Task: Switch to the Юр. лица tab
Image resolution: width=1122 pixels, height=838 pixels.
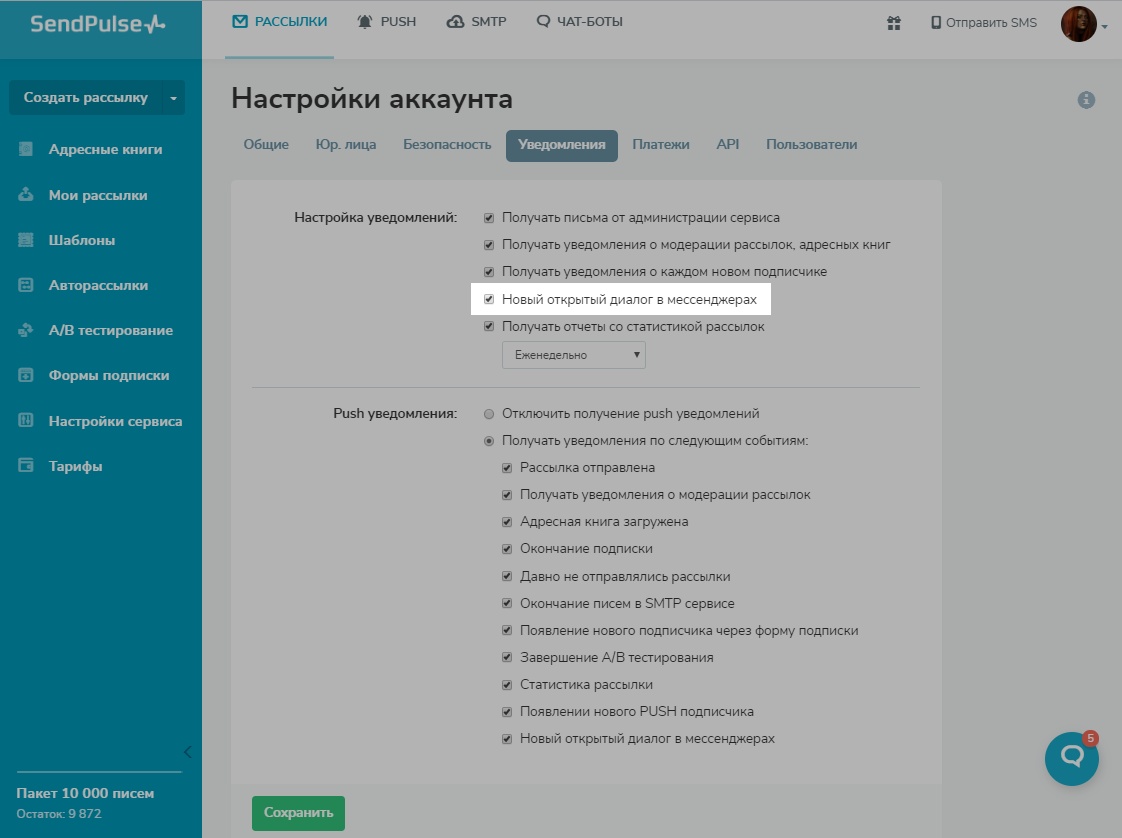Action: 346,145
